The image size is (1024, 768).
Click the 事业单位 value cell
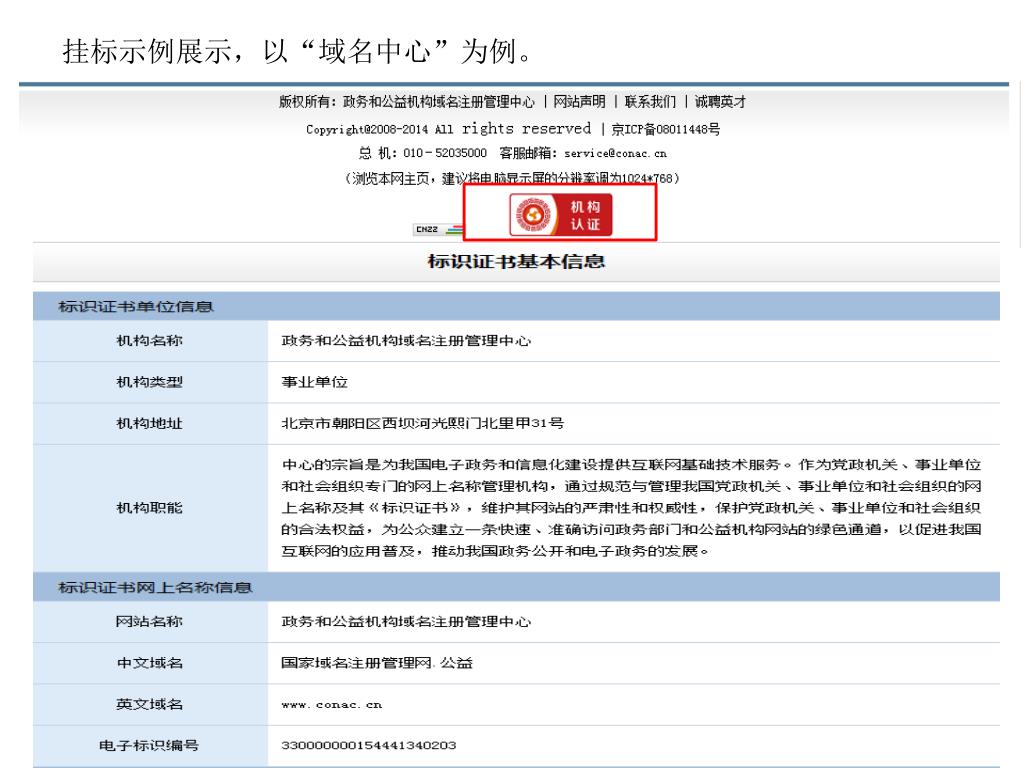coord(633,382)
